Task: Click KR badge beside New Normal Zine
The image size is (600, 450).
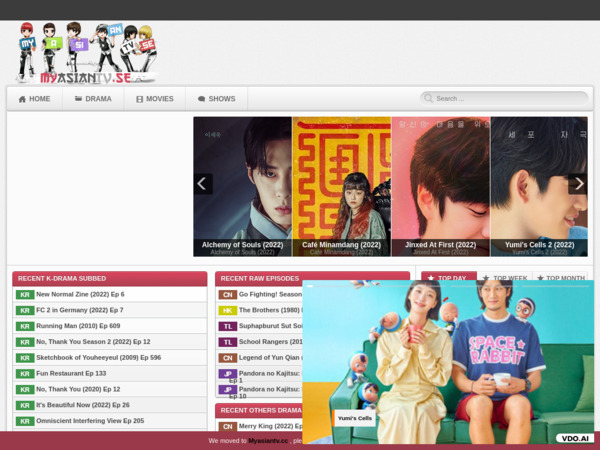Action: pyautogui.click(x=25, y=295)
